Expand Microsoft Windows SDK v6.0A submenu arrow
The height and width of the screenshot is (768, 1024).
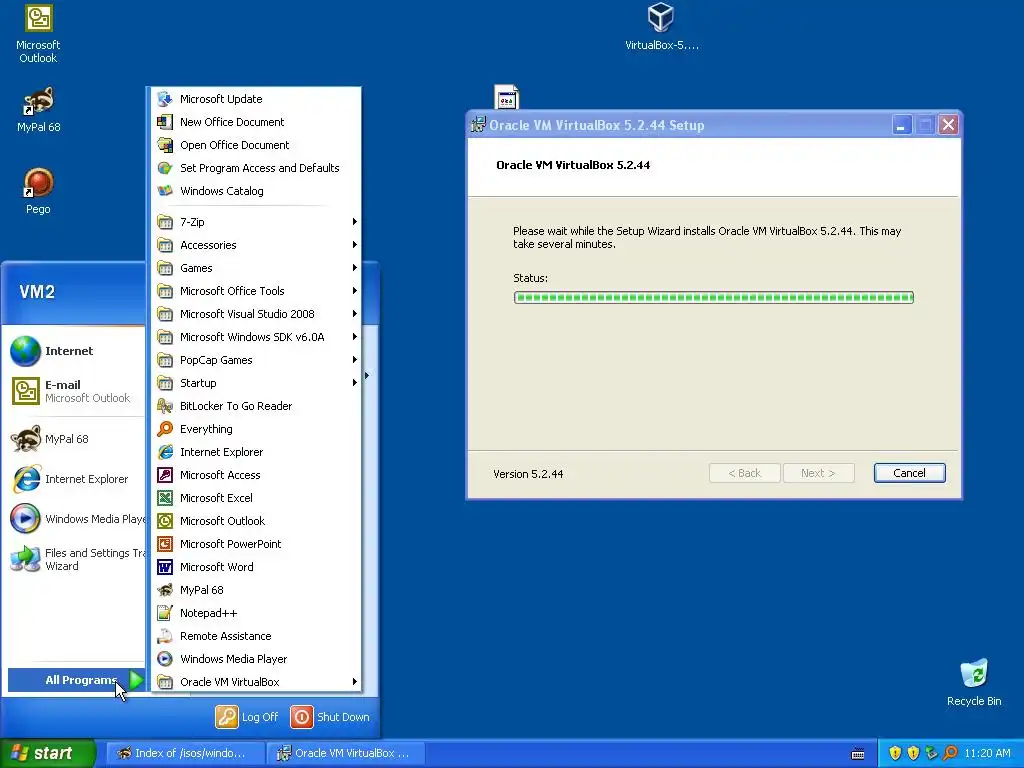[x=355, y=337]
